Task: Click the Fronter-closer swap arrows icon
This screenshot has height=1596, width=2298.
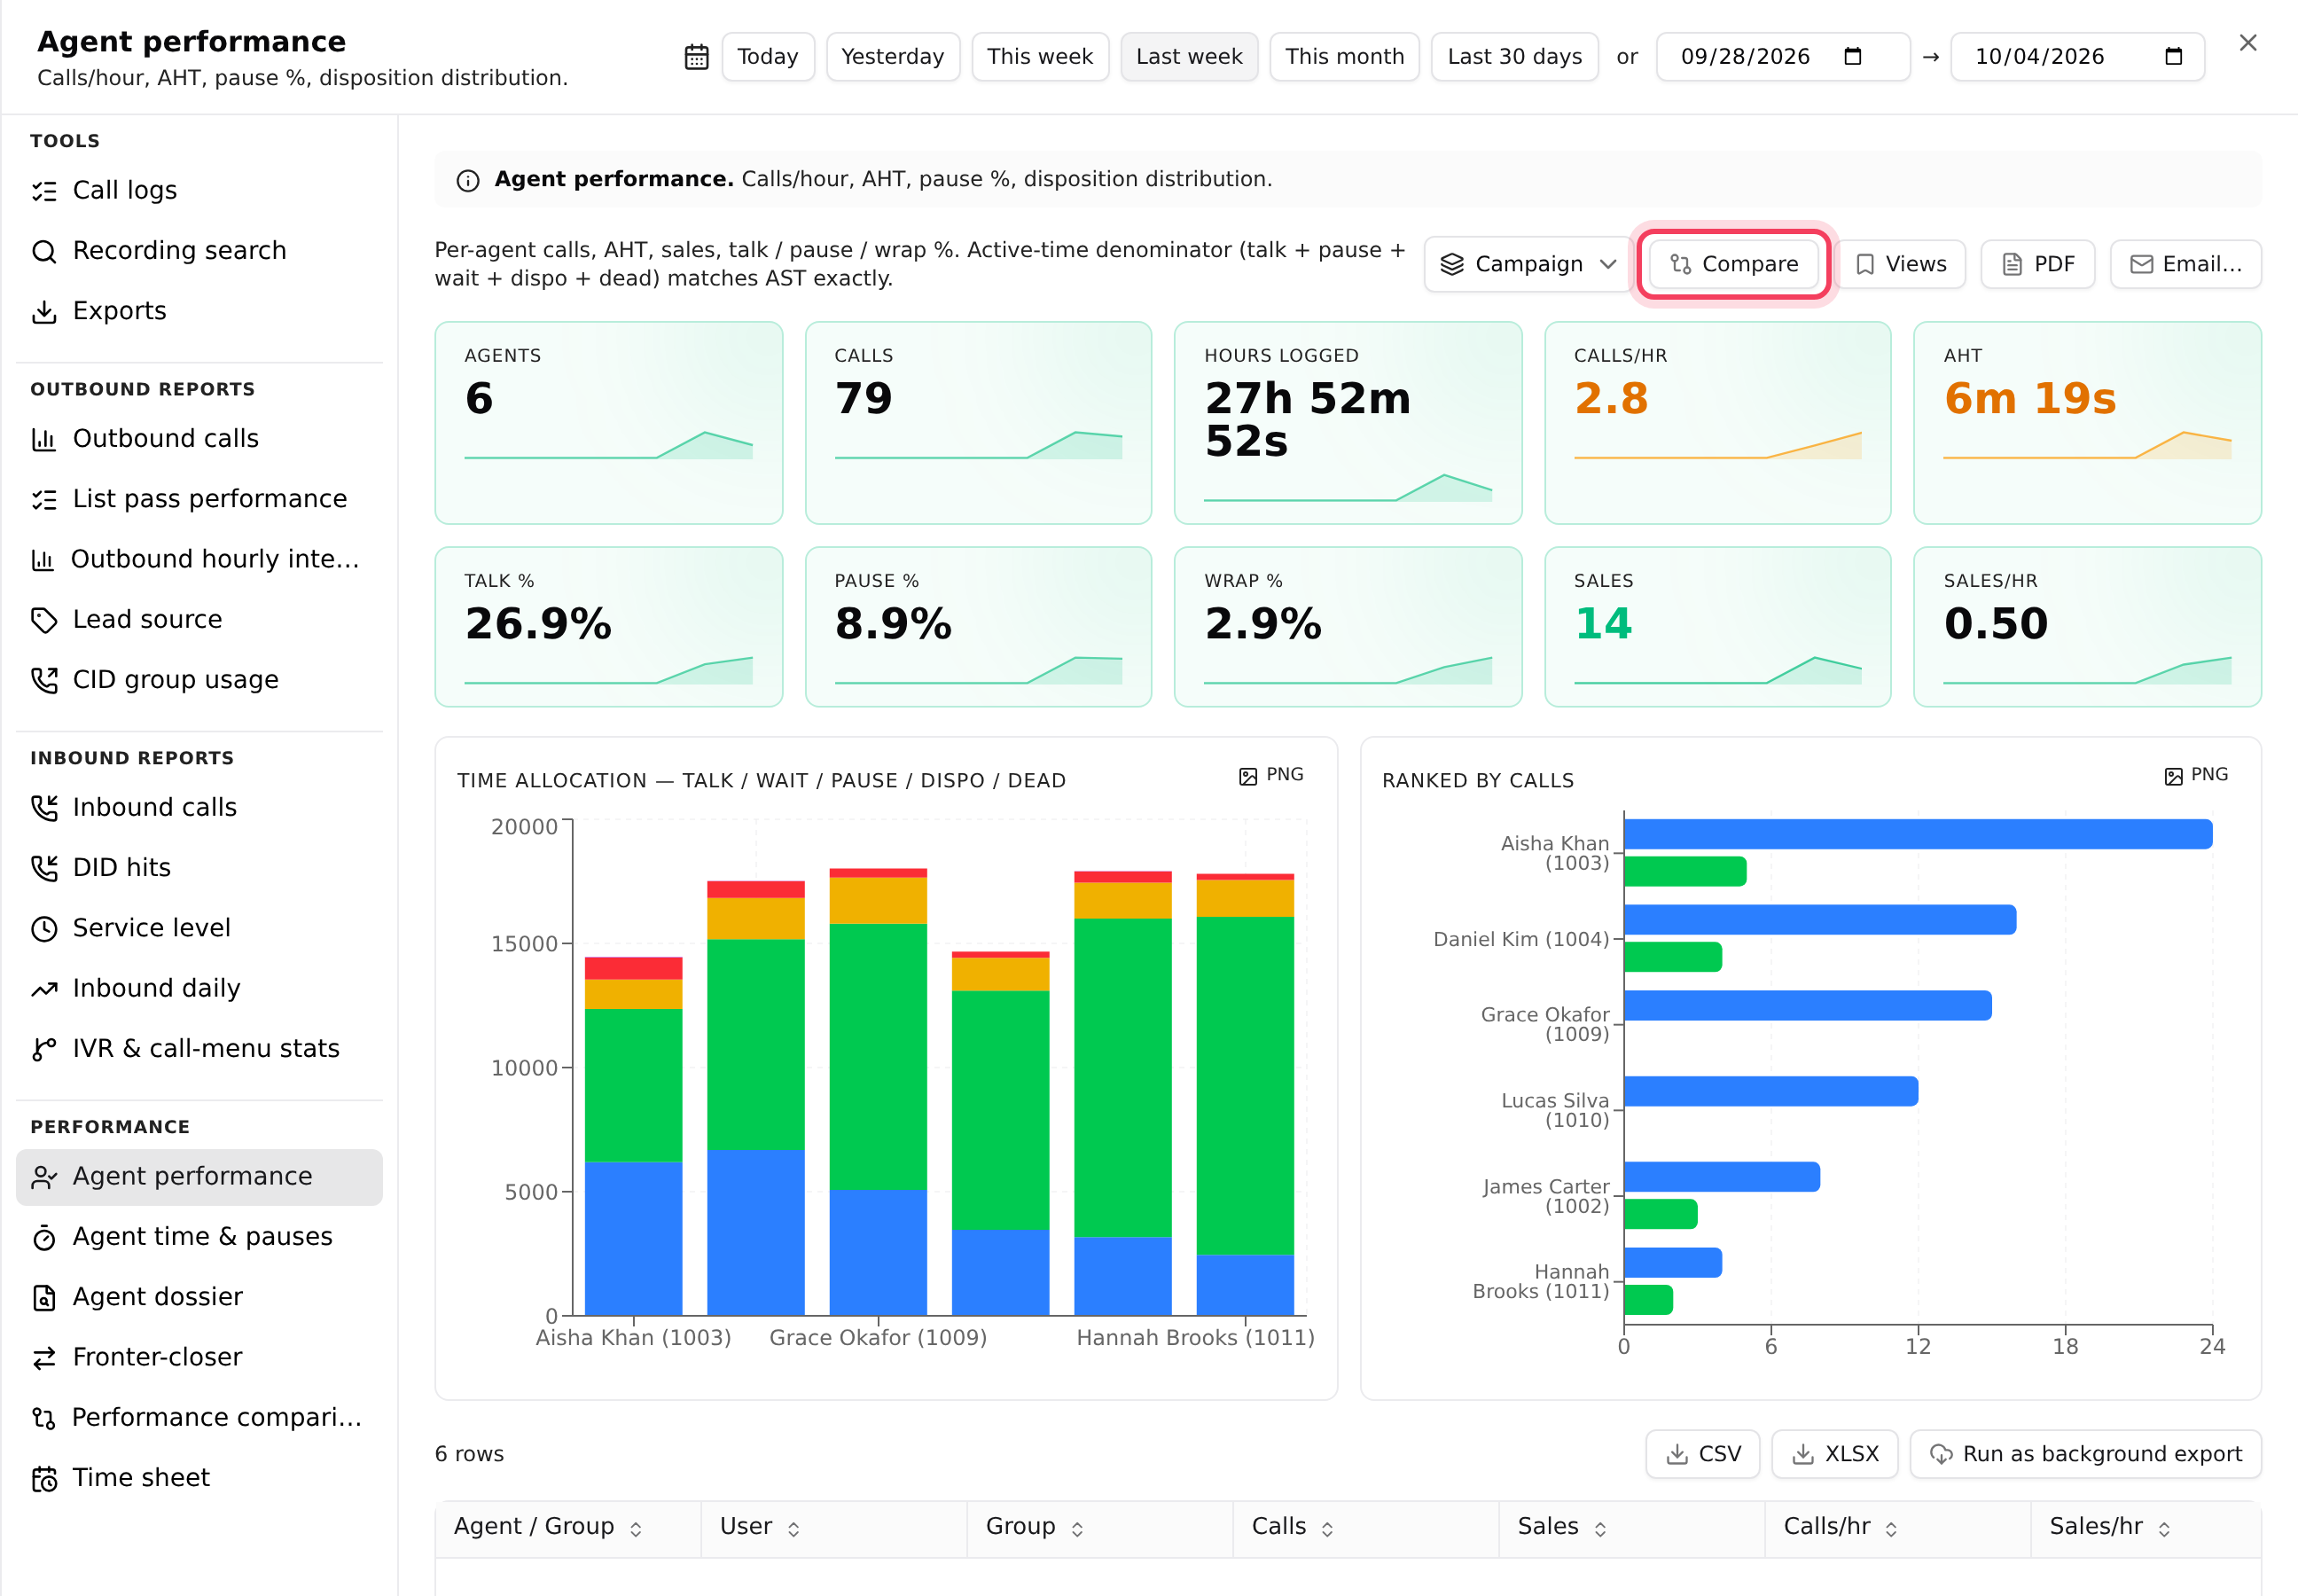Action: tap(44, 1358)
